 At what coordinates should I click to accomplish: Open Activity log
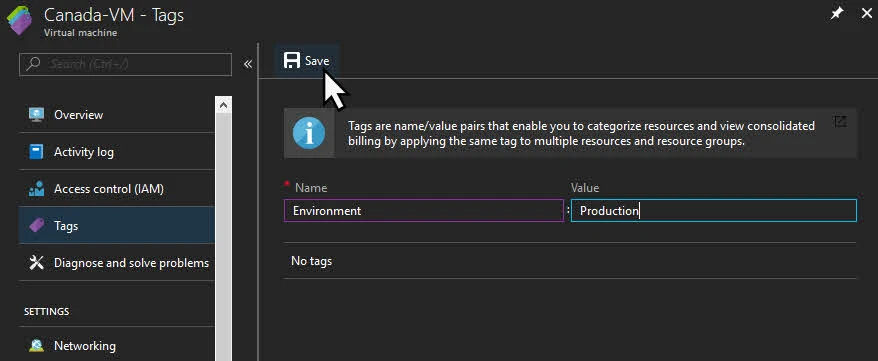pyautogui.click(x=116, y=152)
